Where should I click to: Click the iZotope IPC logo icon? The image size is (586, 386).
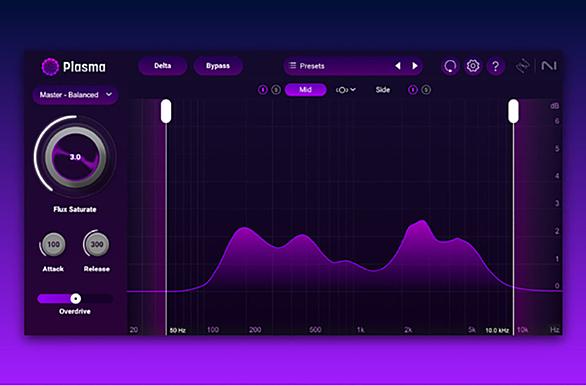click(x=523, y=67)
